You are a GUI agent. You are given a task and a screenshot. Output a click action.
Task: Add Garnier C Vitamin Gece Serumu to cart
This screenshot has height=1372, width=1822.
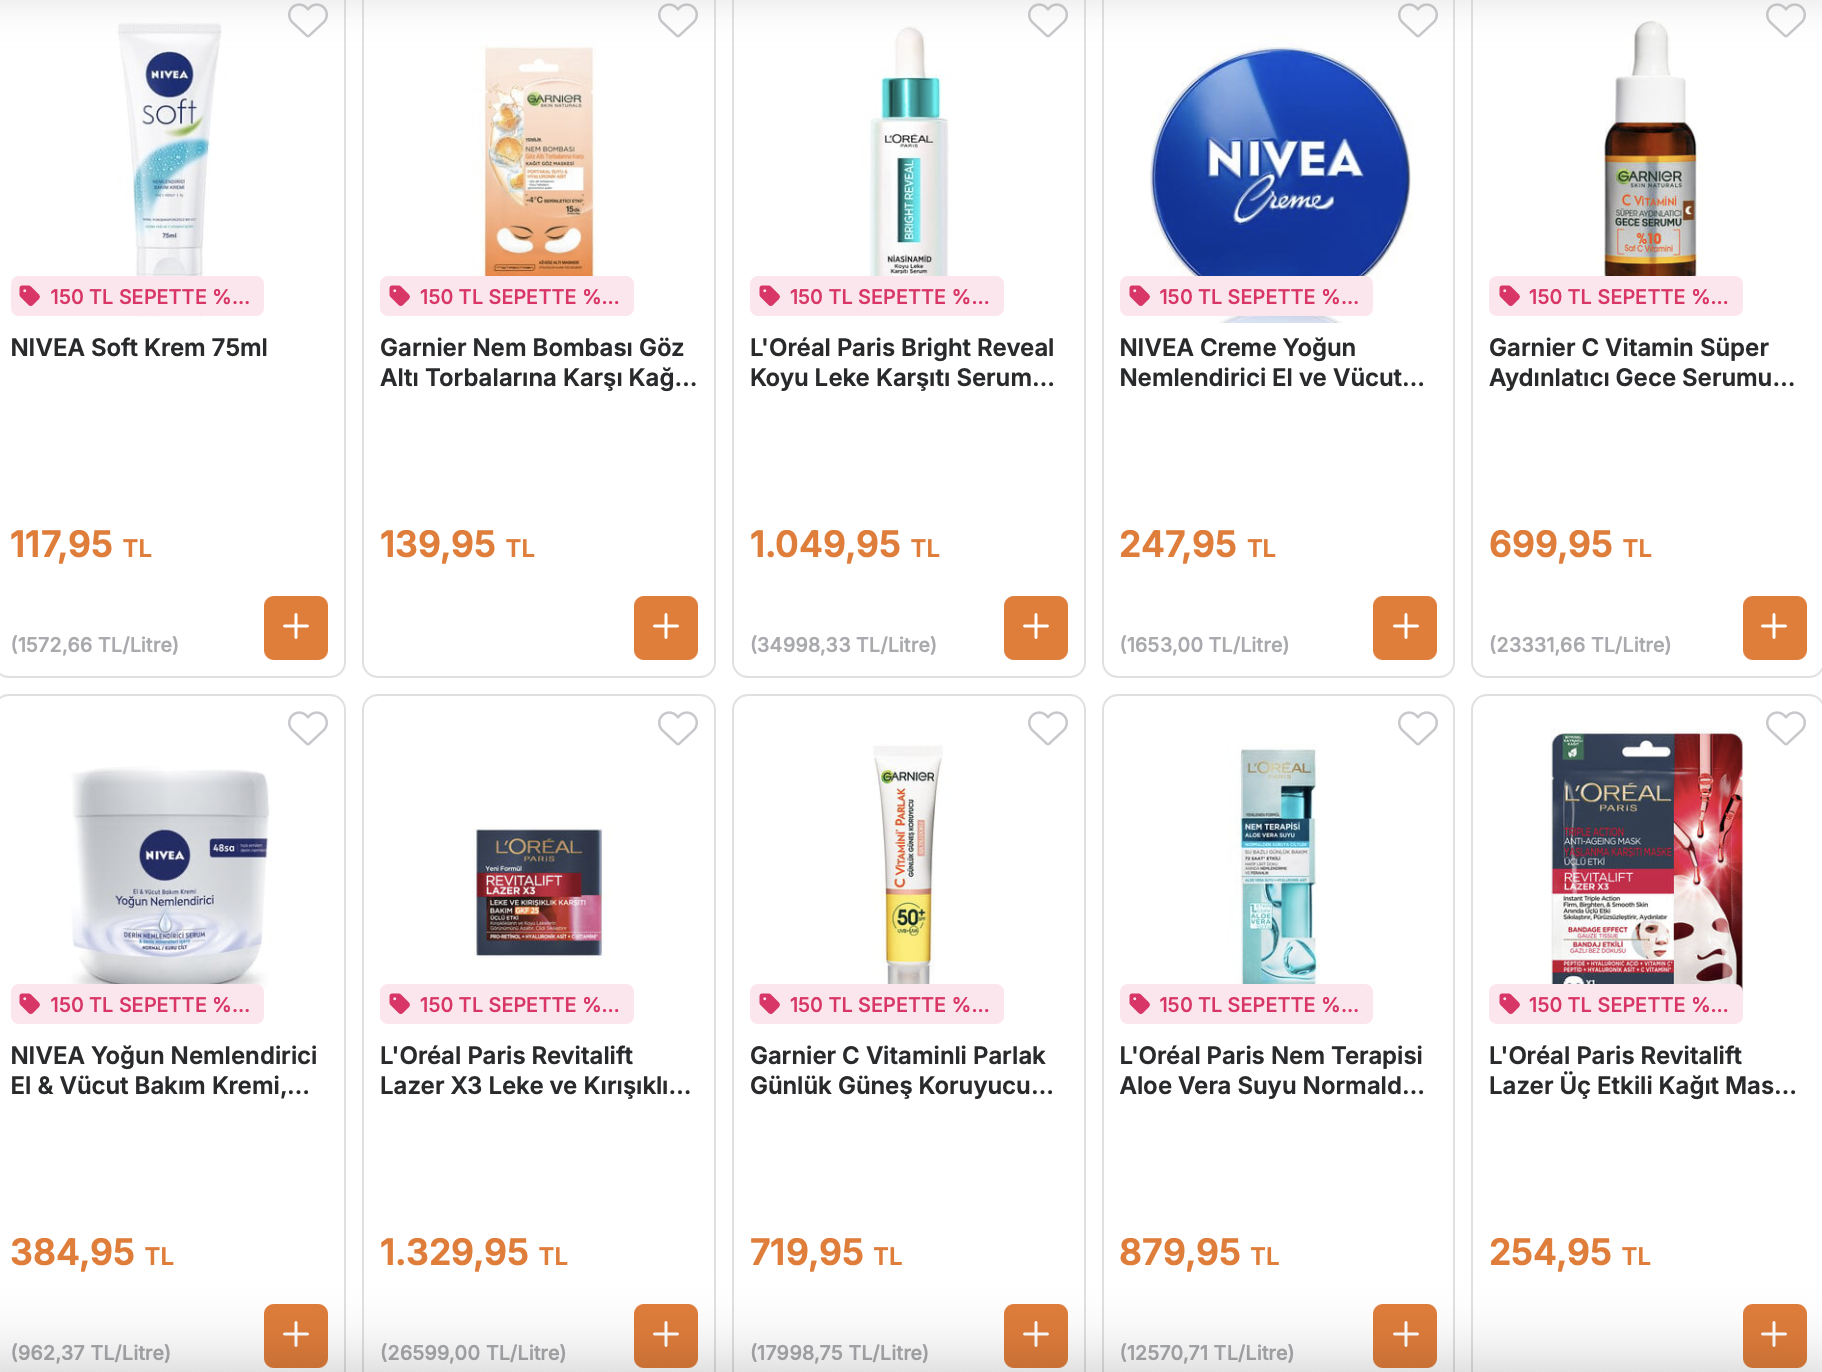coord(1775,628)
